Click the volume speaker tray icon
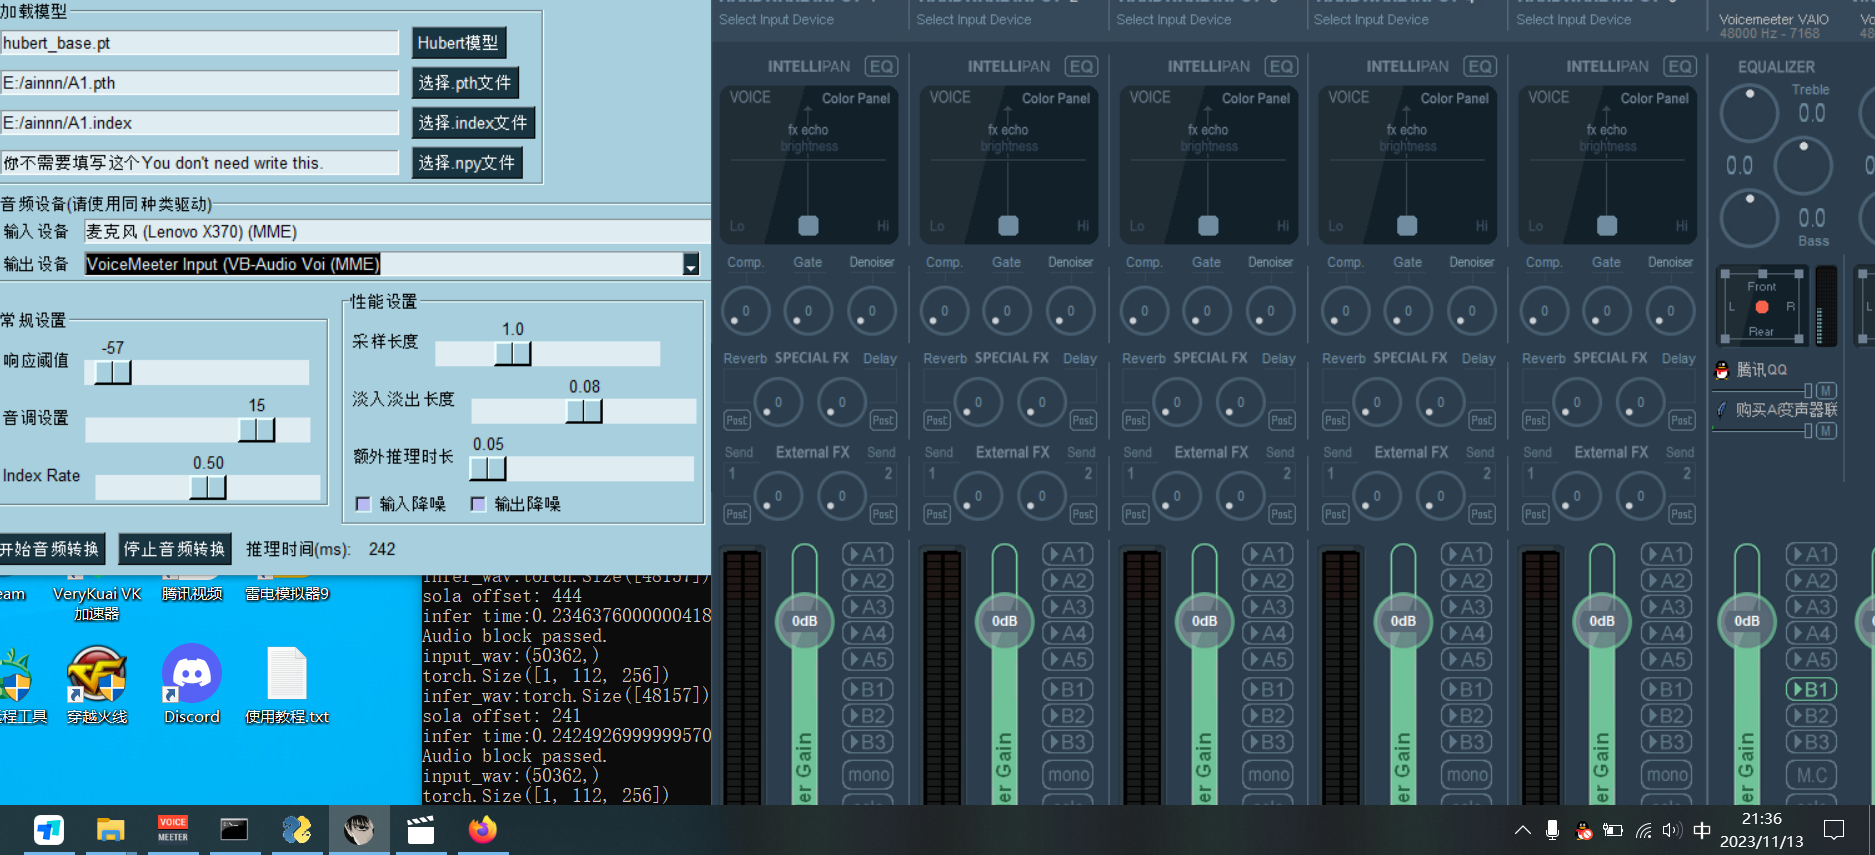 coord(1671,830)
